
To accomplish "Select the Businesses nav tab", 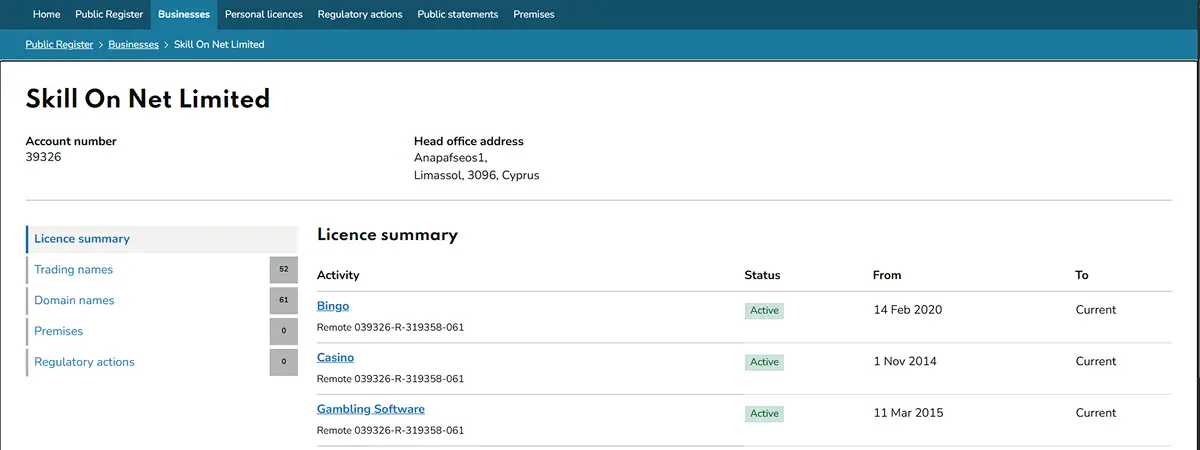I will (x=184, y=14).
